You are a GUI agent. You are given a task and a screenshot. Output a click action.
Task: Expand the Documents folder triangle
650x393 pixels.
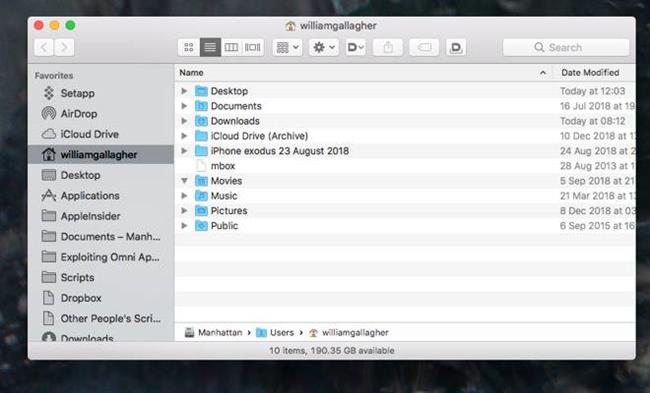coord(184,106)
